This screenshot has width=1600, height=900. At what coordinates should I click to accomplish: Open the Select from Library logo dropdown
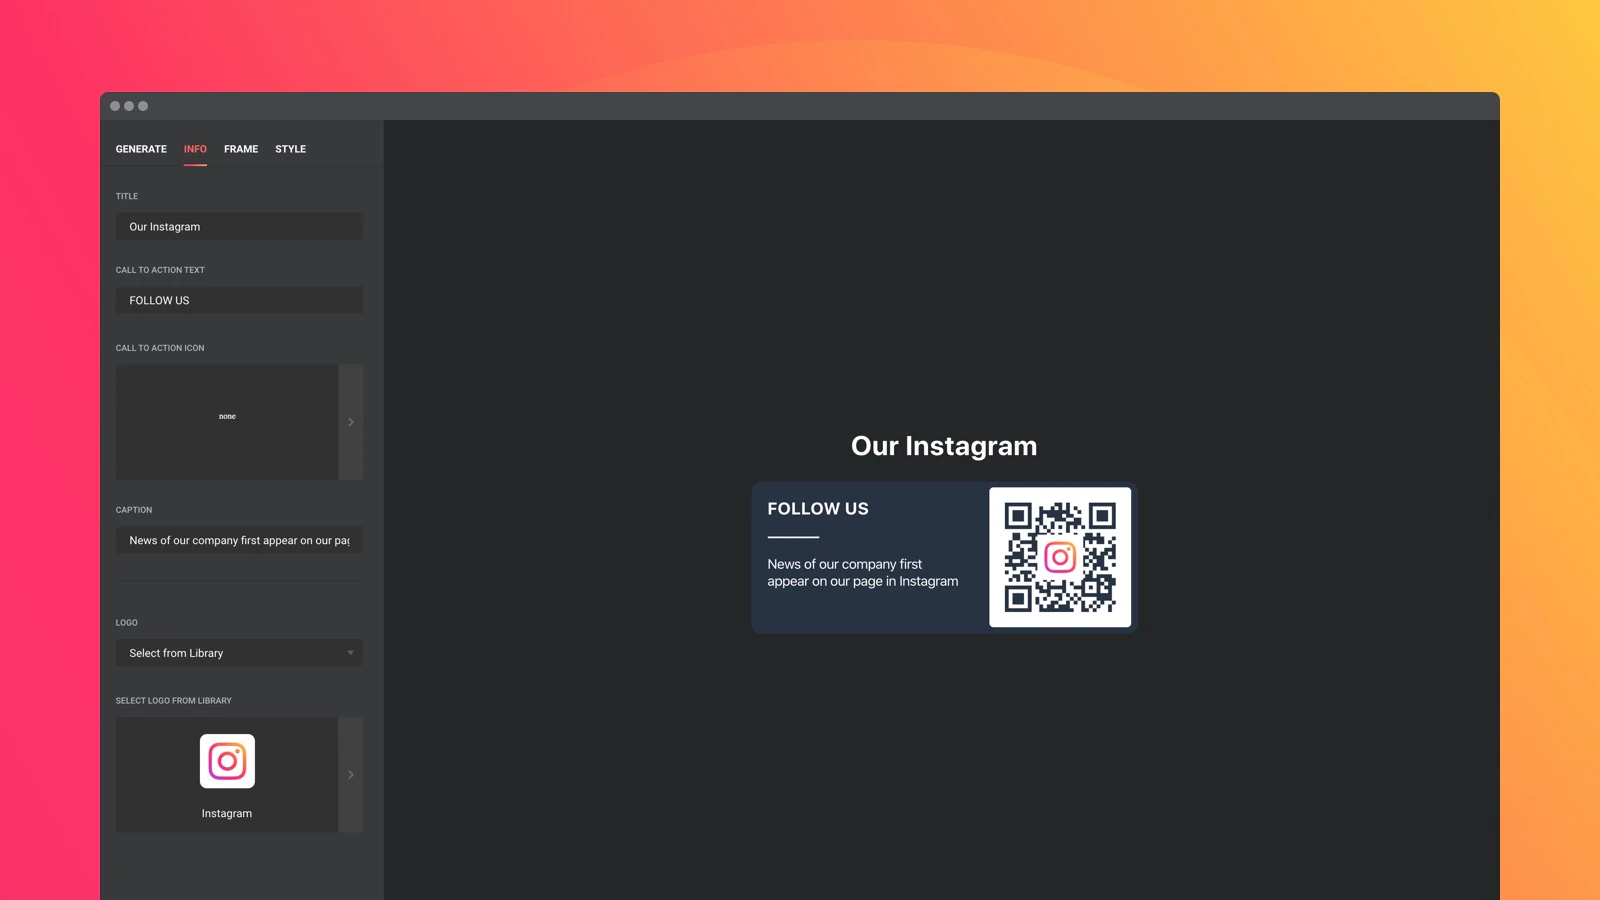239,653
